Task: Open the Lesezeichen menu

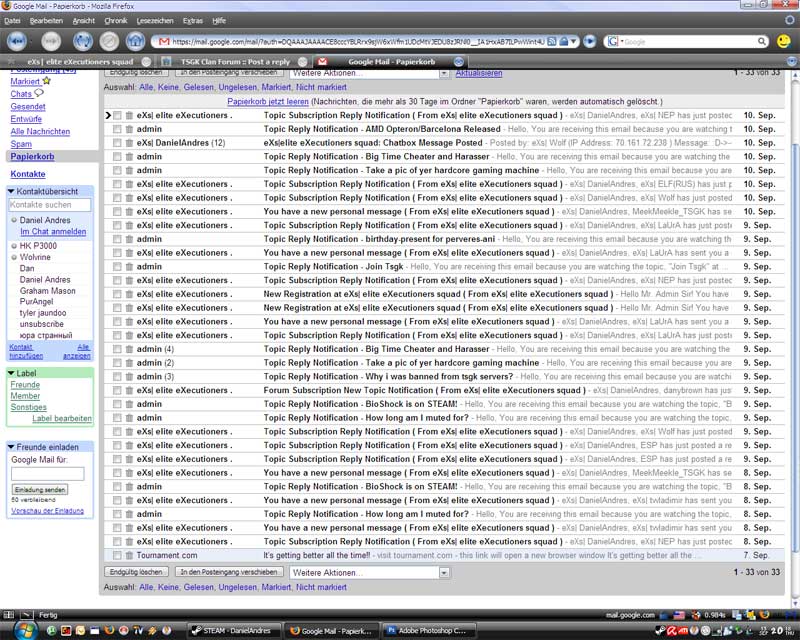Action: click(154, 20)
